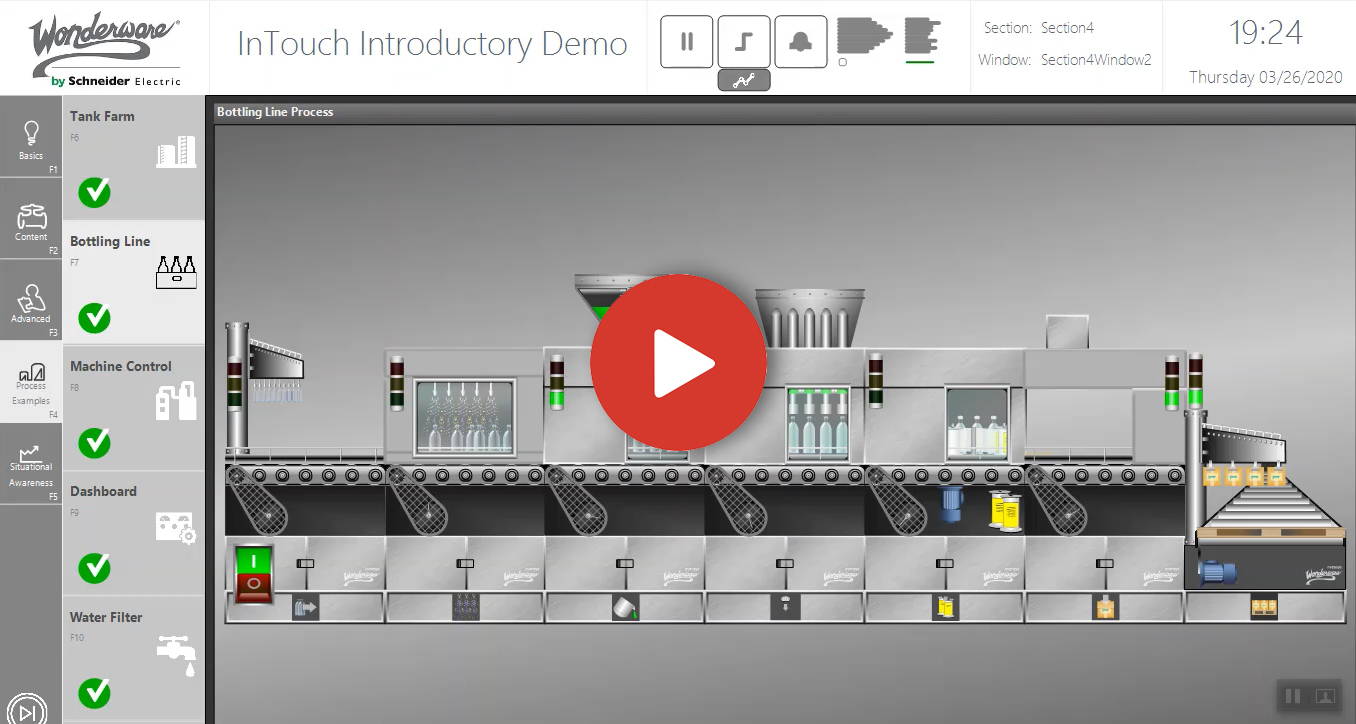Click the Machine Control factory icon

tap(176, 400)
